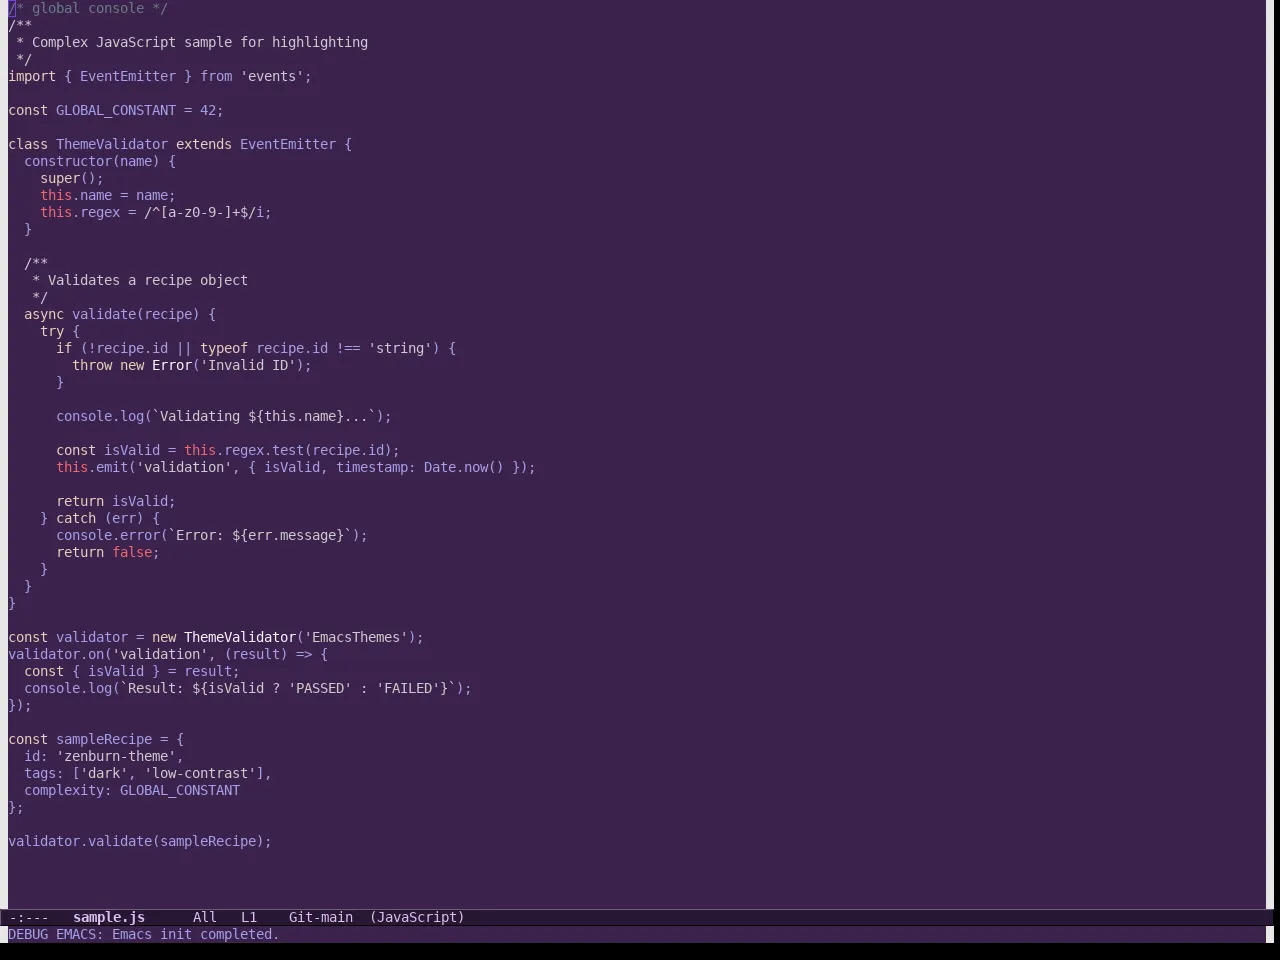Image resolution: width=1280 pixels, height=960 pixels.
Task: Click the 'EmacsThemes' string argument
Action: pyautogui.click(x=356, y=637)
